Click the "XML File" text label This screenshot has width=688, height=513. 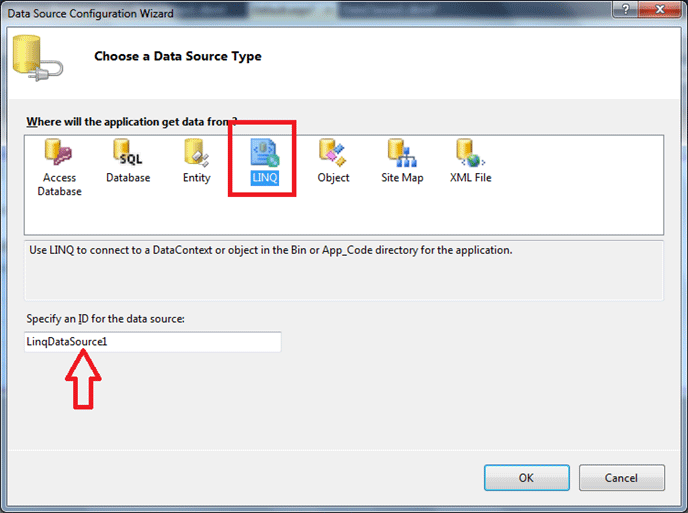(x=470, y=178)
